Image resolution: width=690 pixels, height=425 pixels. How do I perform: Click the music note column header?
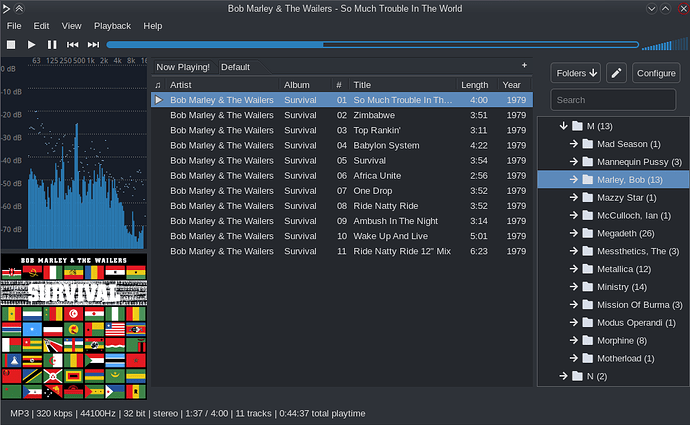point(158,85)
